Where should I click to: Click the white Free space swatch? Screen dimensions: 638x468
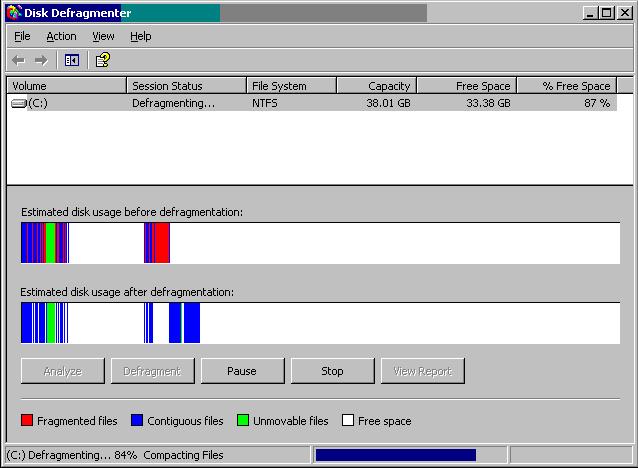(348, 420)
